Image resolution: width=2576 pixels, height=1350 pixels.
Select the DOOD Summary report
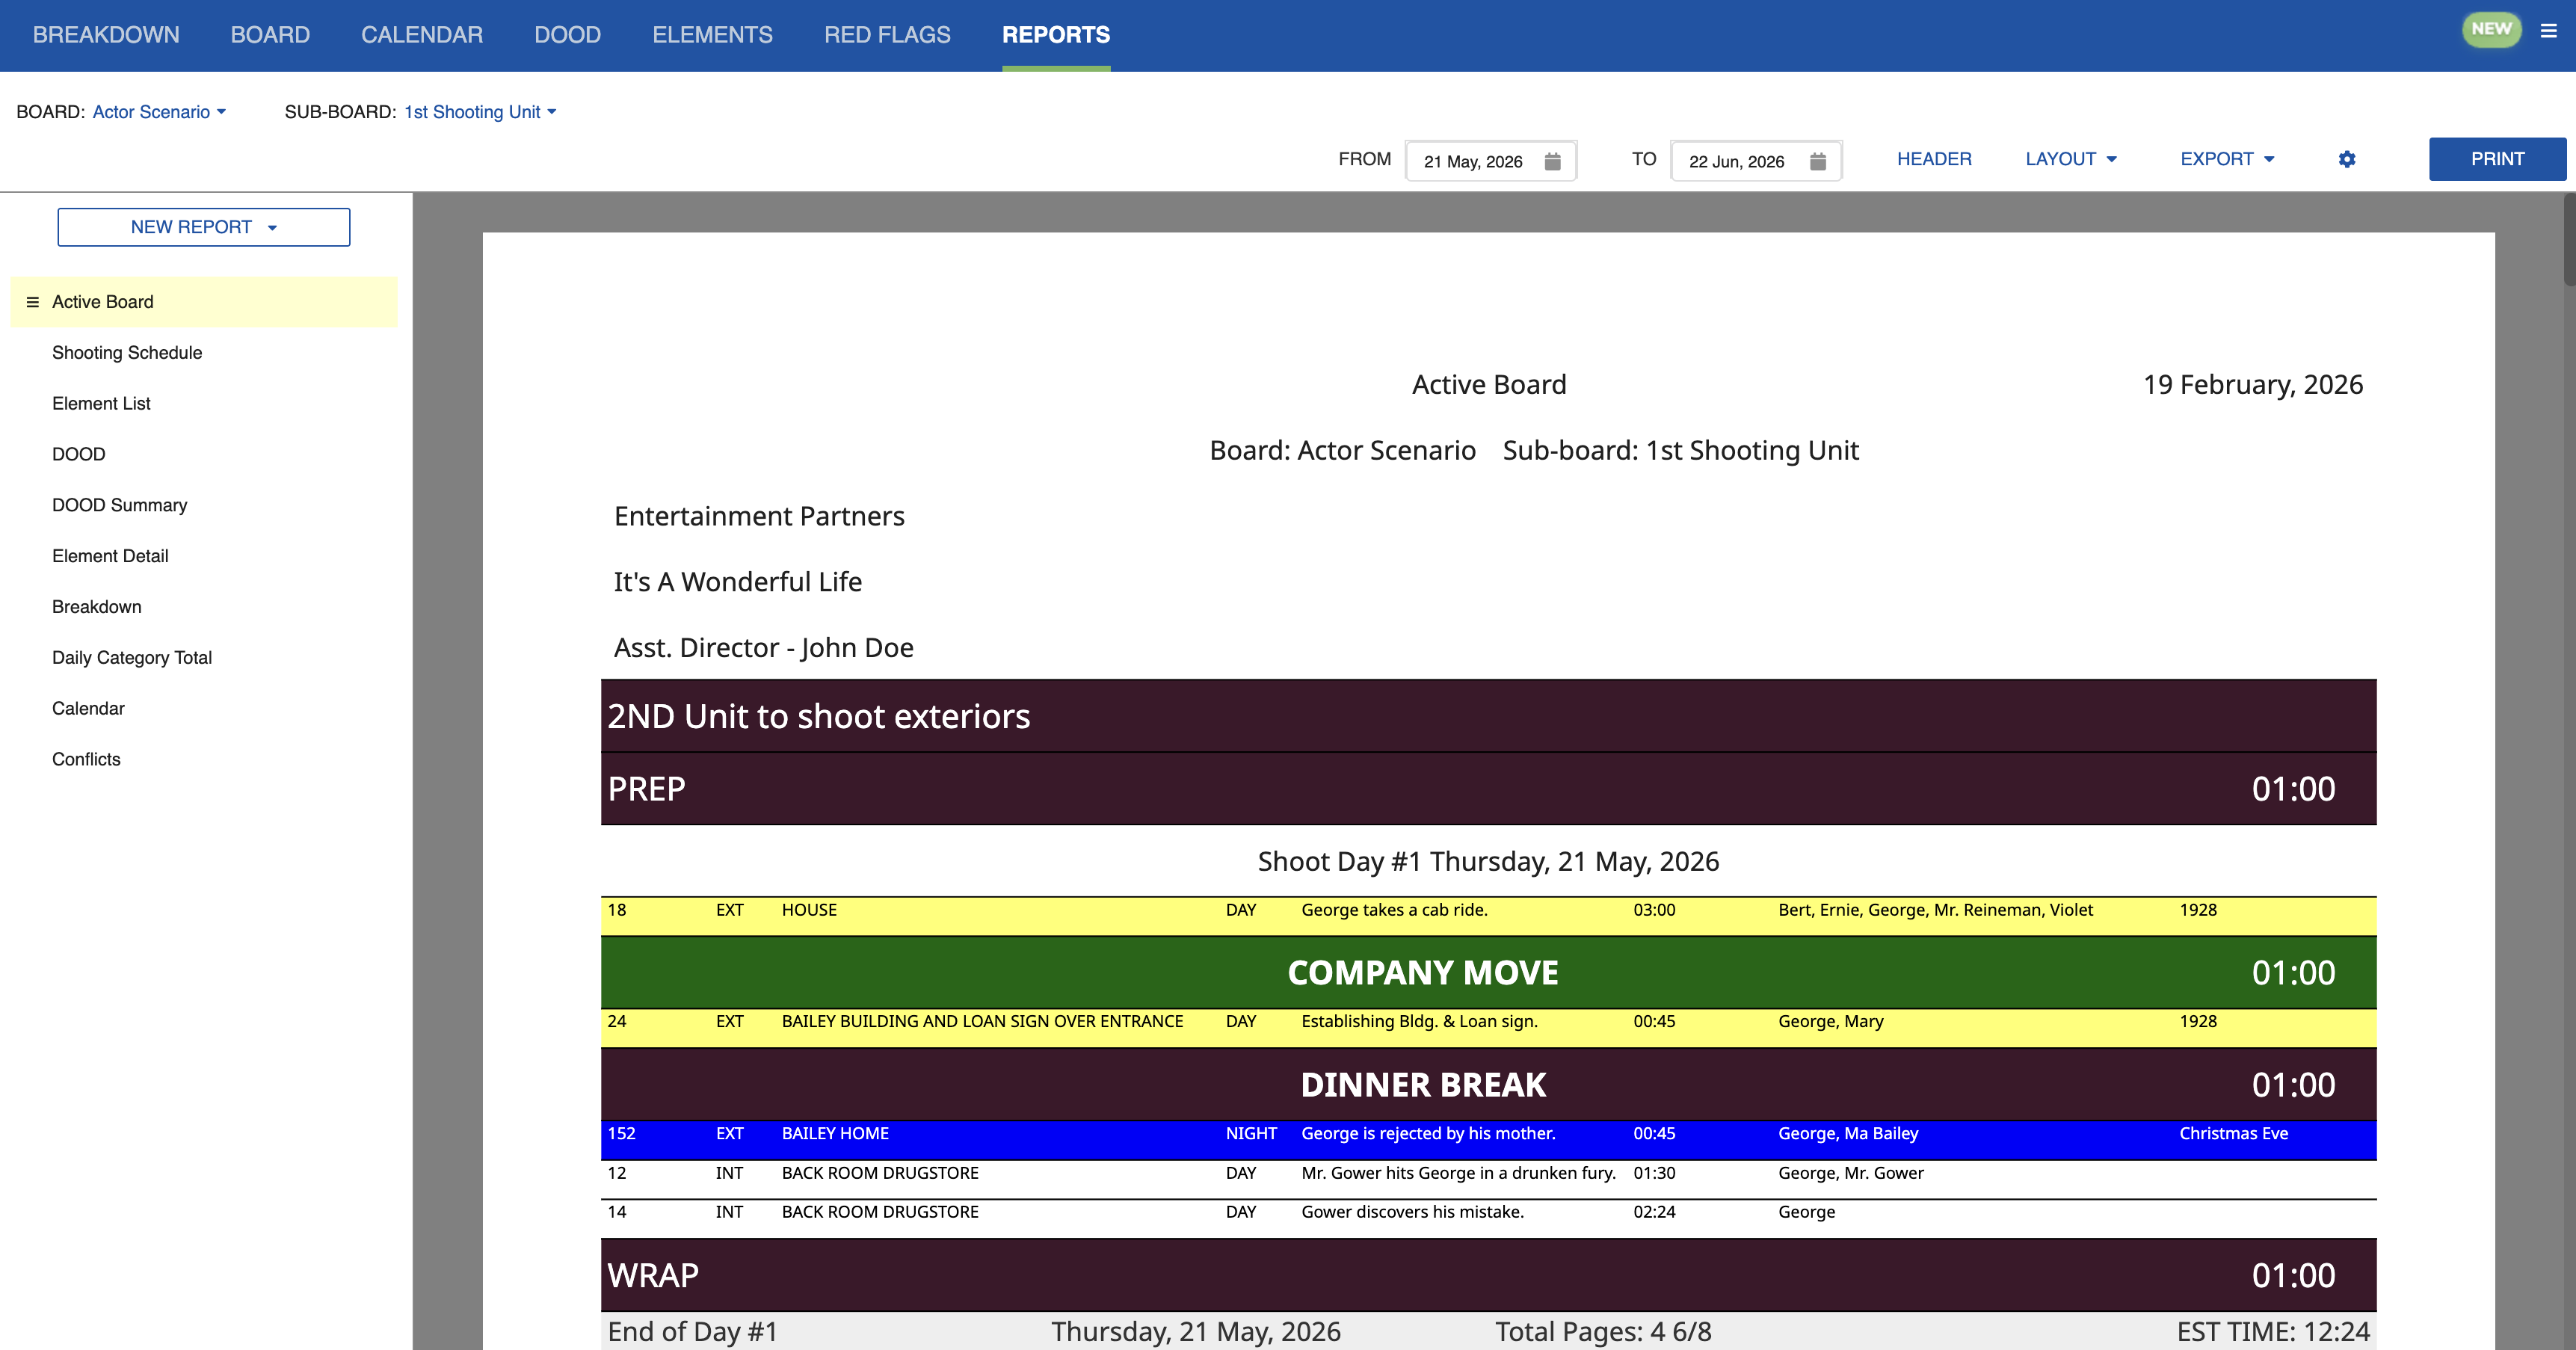click(x=119, y=505)
